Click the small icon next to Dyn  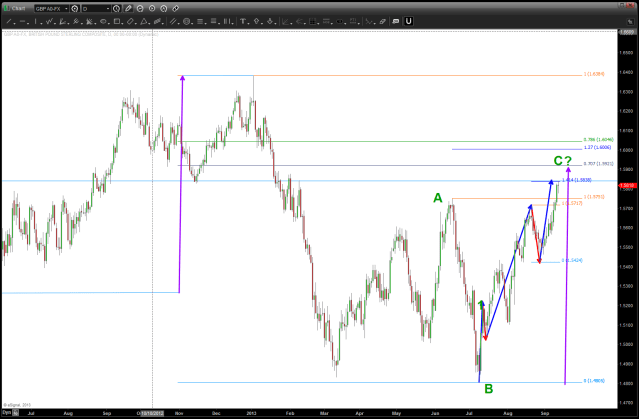[x=15, y=412]
